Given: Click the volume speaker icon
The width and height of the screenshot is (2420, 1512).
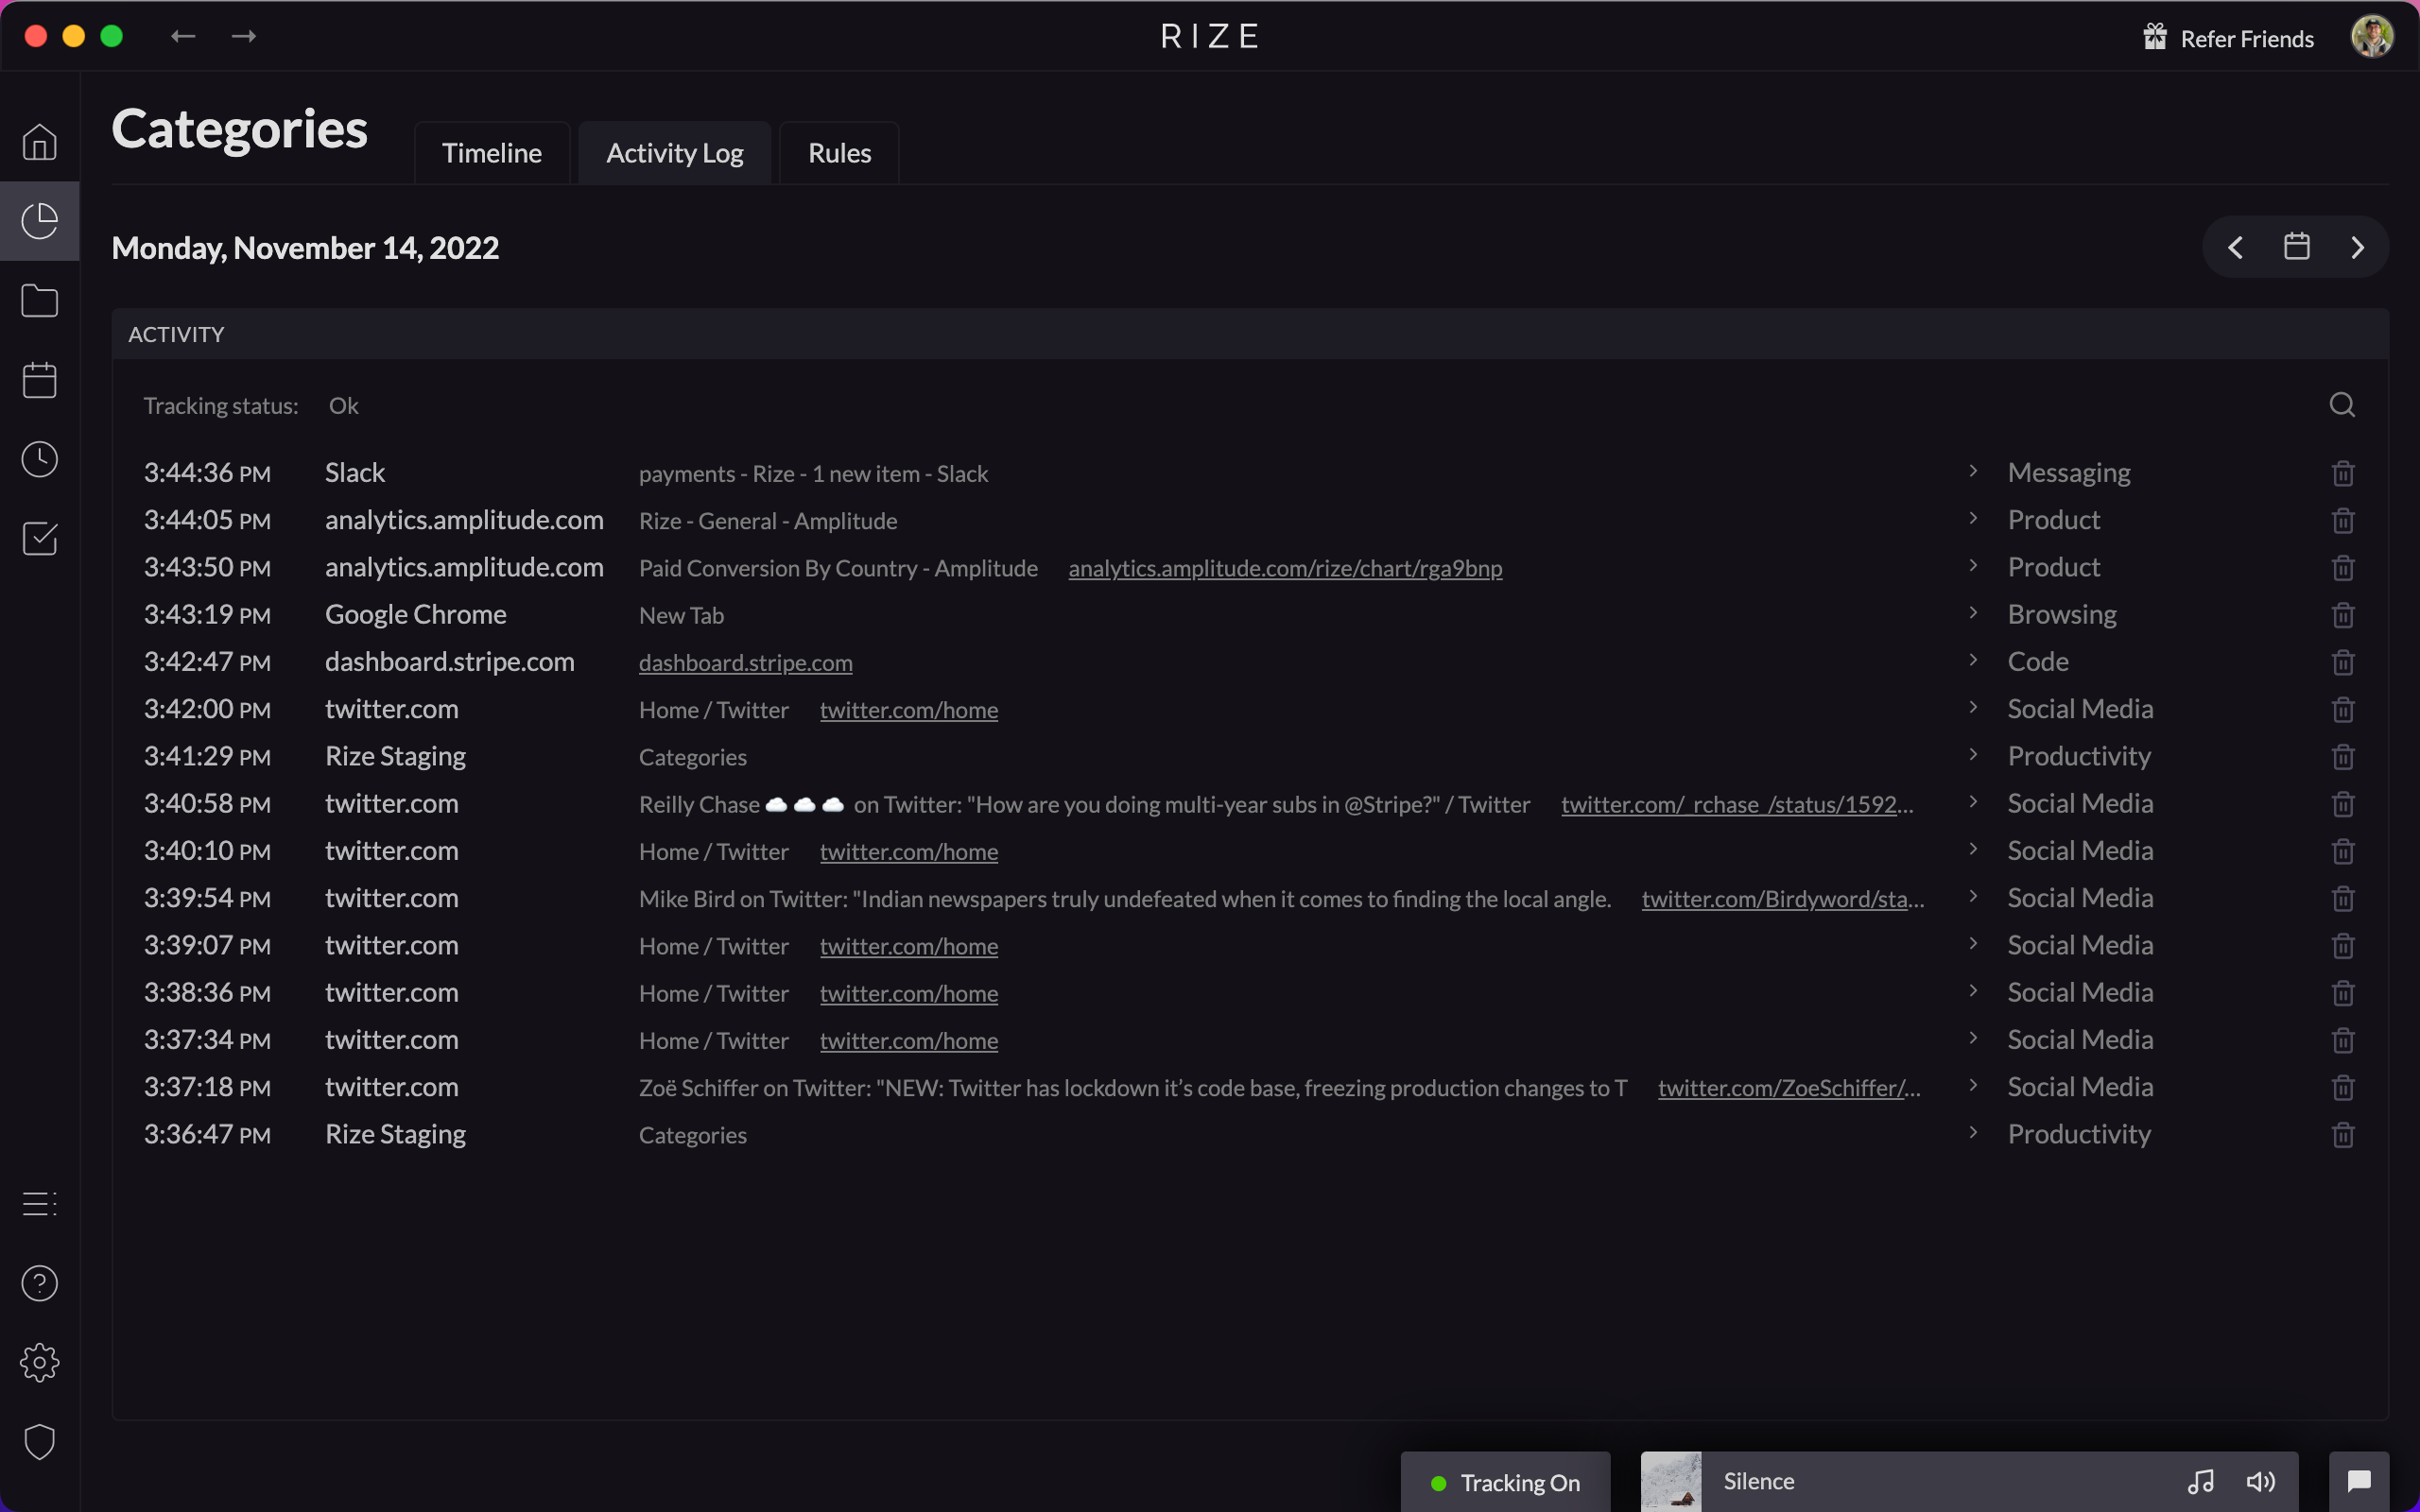Looking at the screenshot, I should click(2261, 1482).
